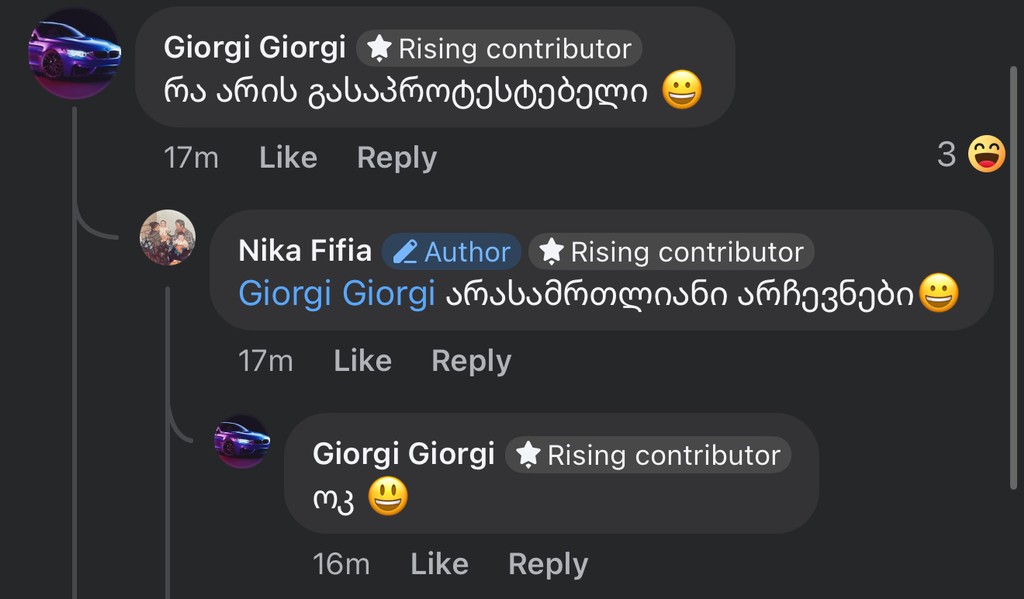Click Nika Fifia's profile picture
The image size is (1024, 599).
point(167,237)
